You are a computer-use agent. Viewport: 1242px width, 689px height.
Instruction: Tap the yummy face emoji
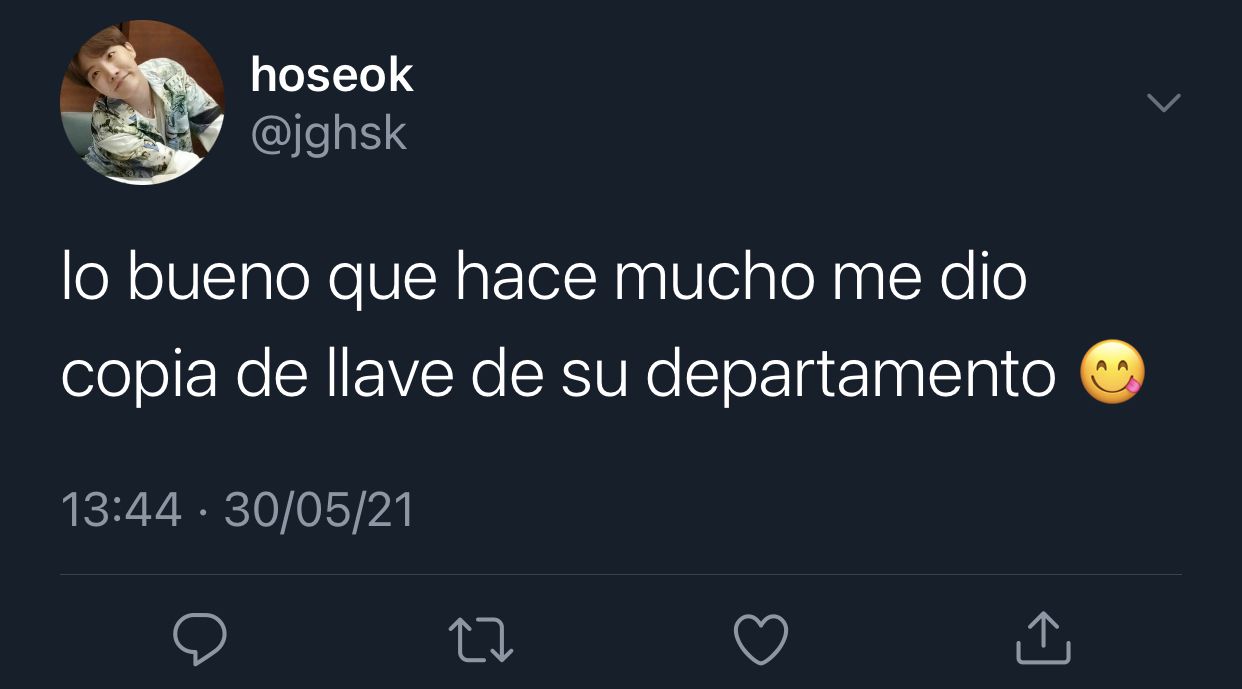[x=1112, y=373]
